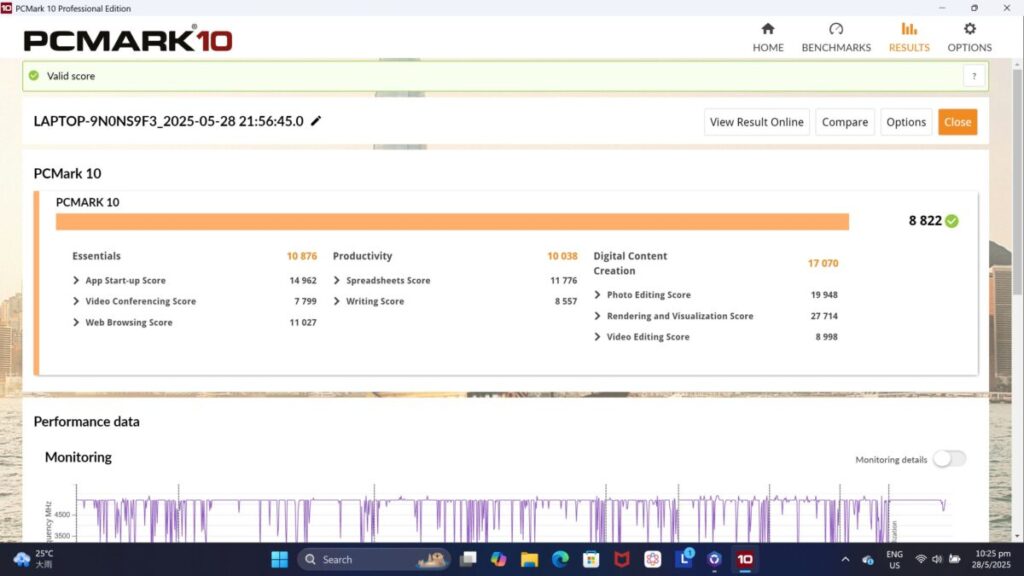Click the Photo Editing value 19 948

824,295
